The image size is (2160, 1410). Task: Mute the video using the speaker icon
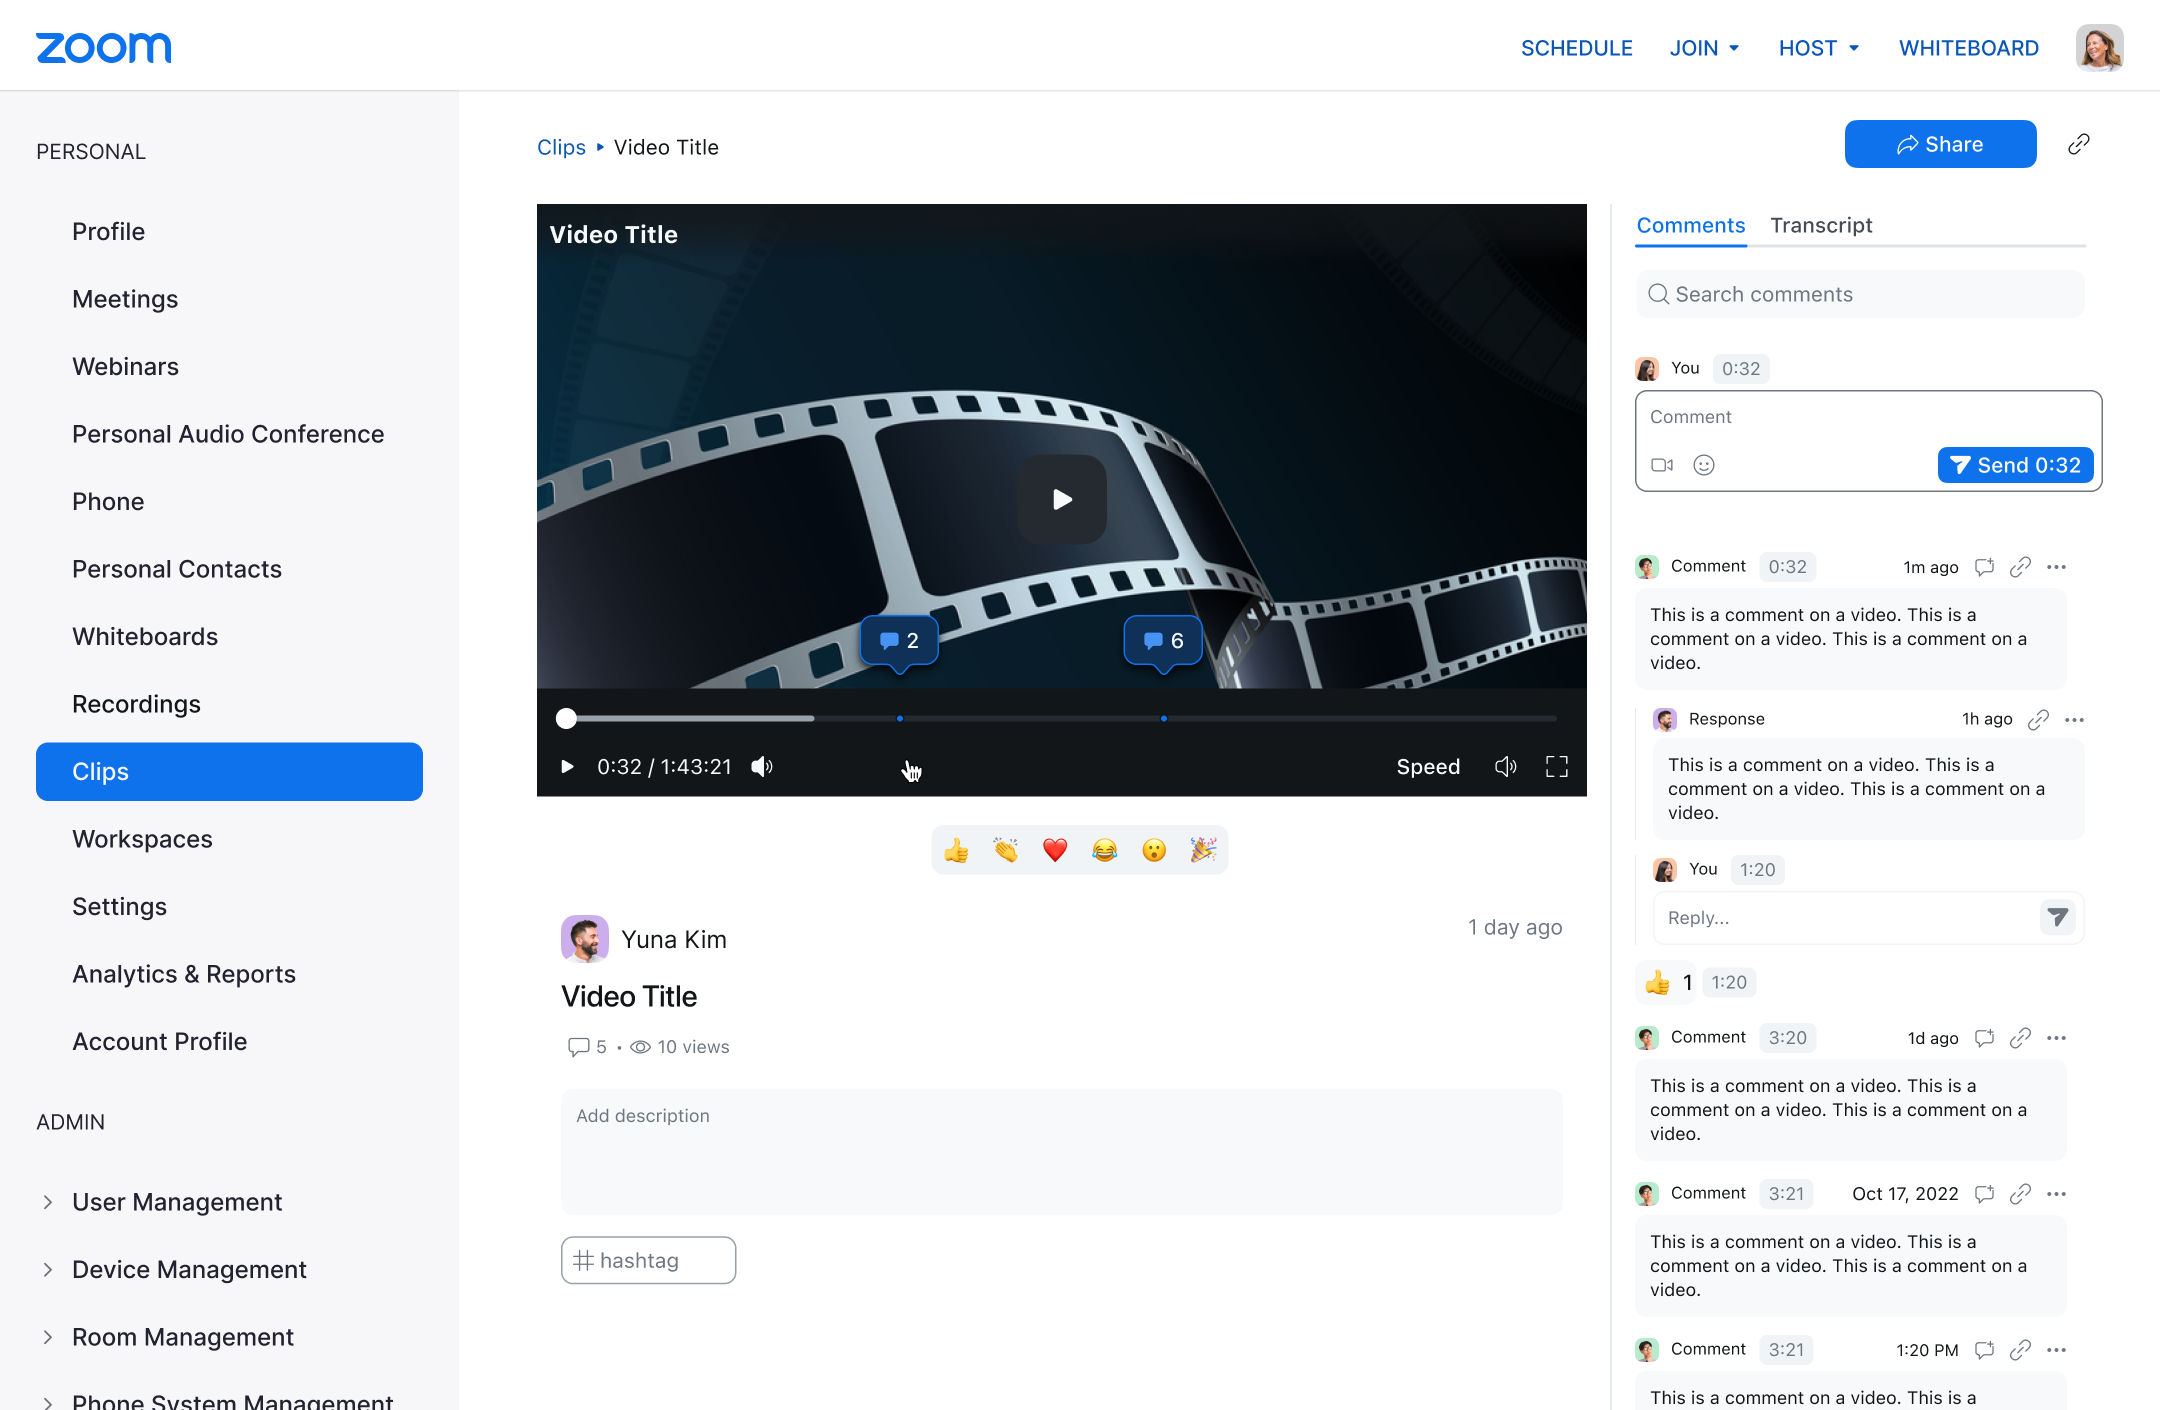click(762, 767)
